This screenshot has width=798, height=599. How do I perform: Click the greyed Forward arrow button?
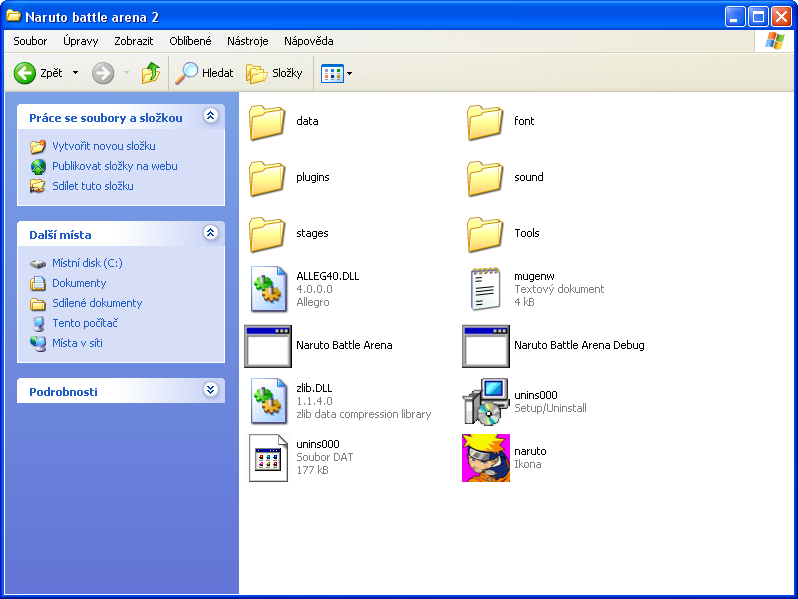(103, 73)
